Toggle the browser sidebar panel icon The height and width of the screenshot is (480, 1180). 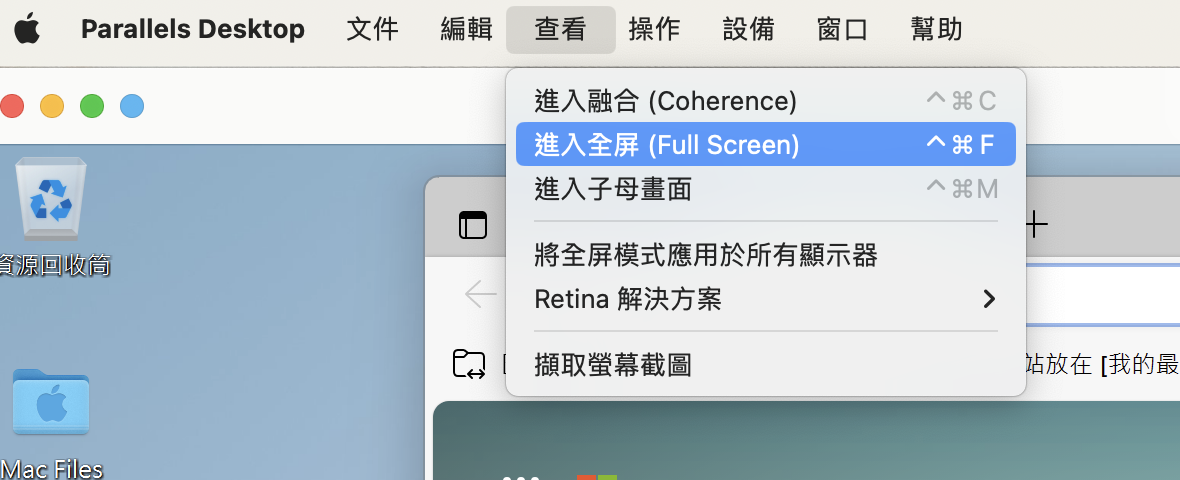[473, 225]
